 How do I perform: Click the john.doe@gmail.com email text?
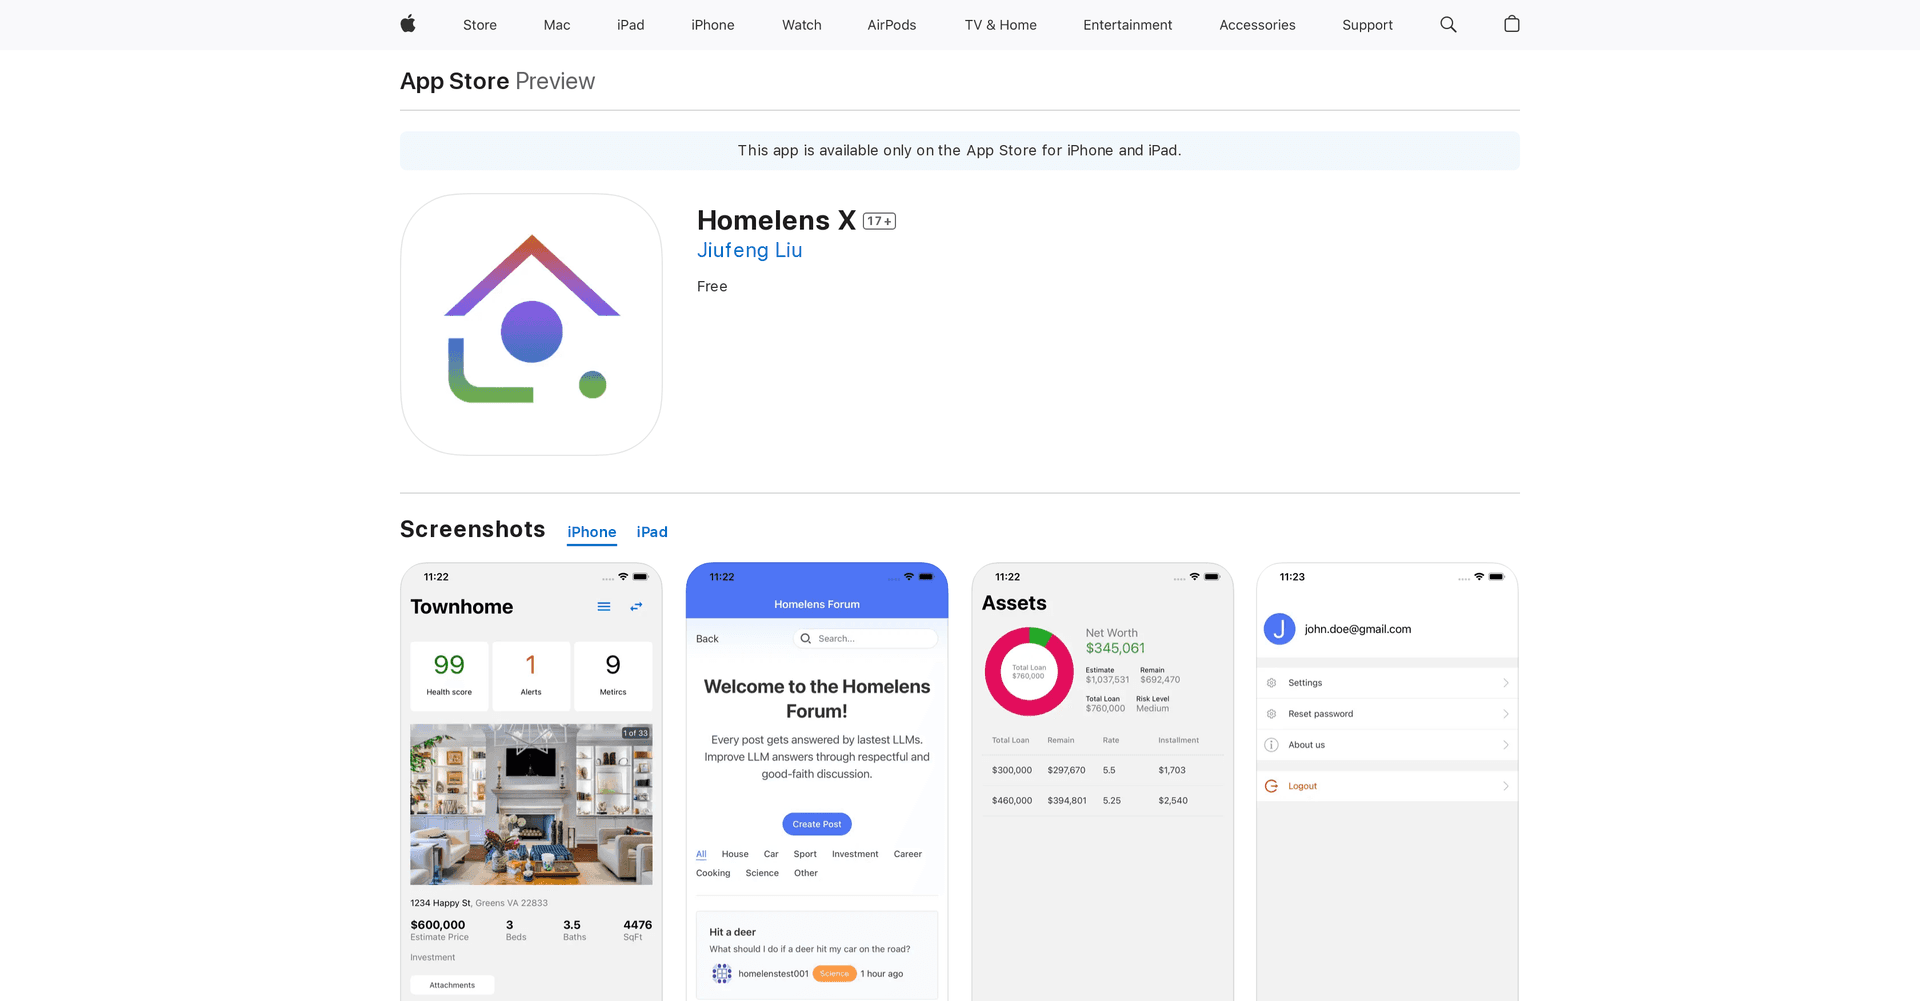coord(1358,629)
